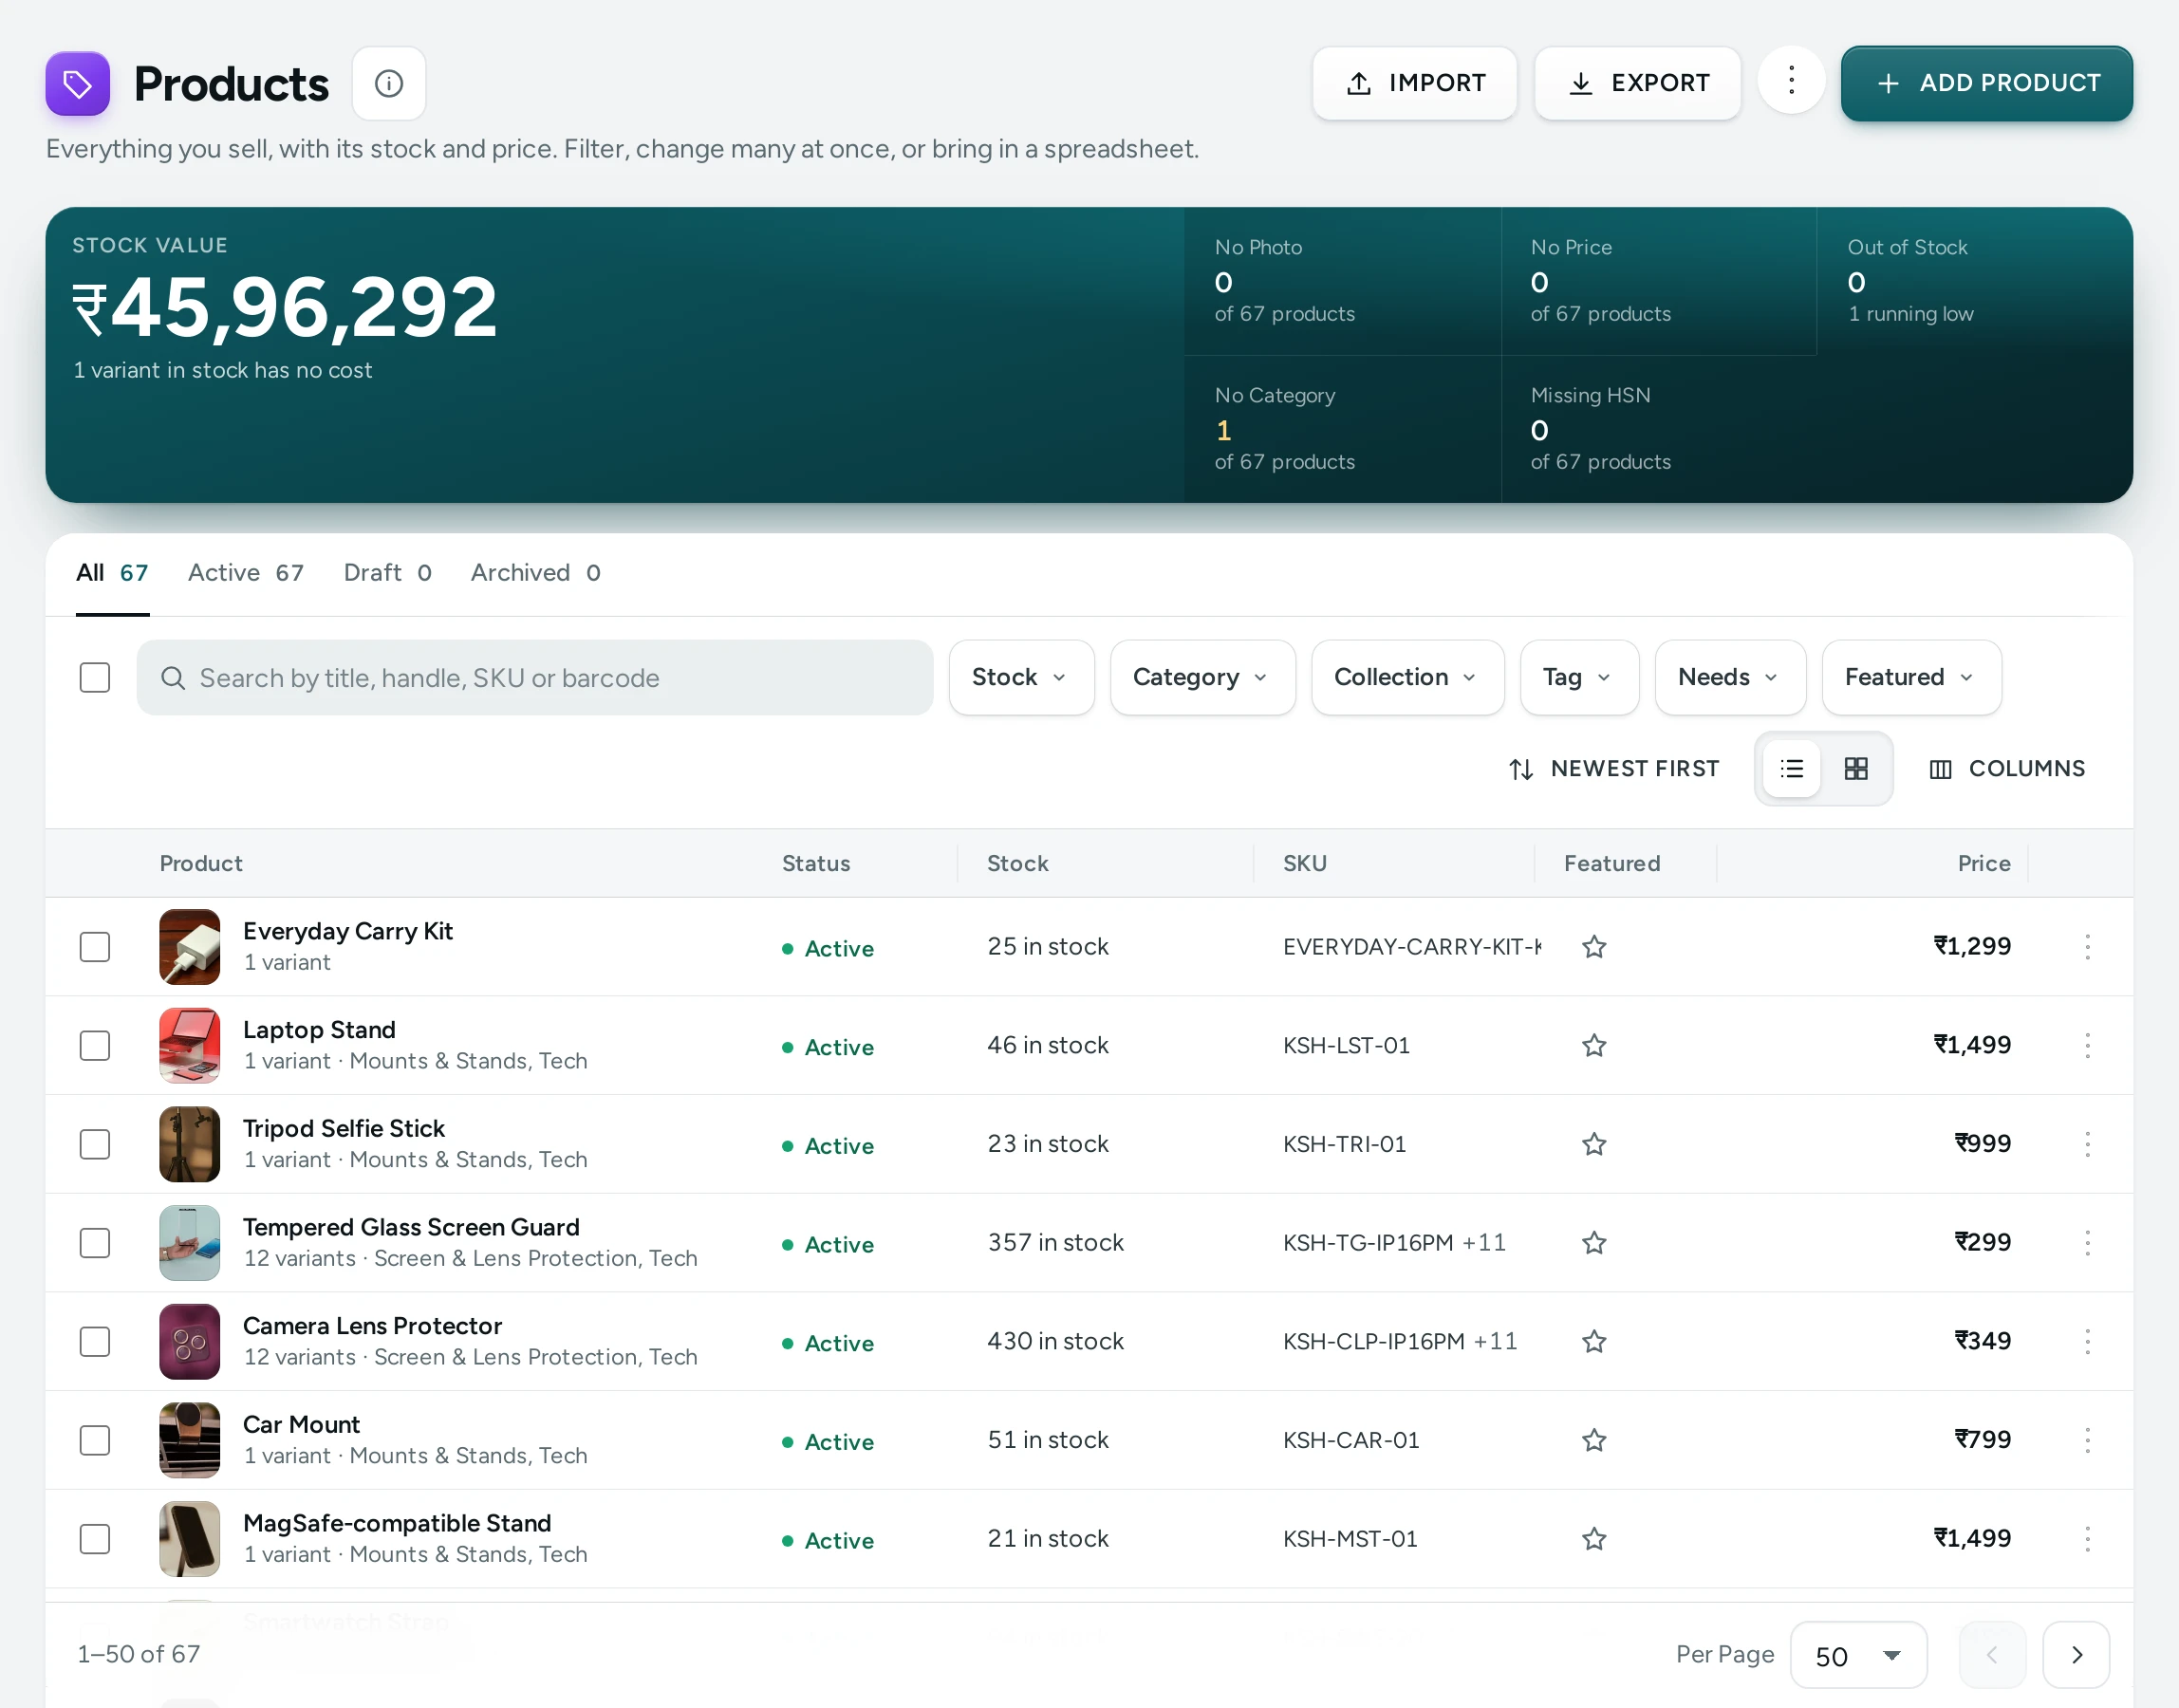Click the Add Product button
The image size is (2179, 1708).
[1986, 83]
